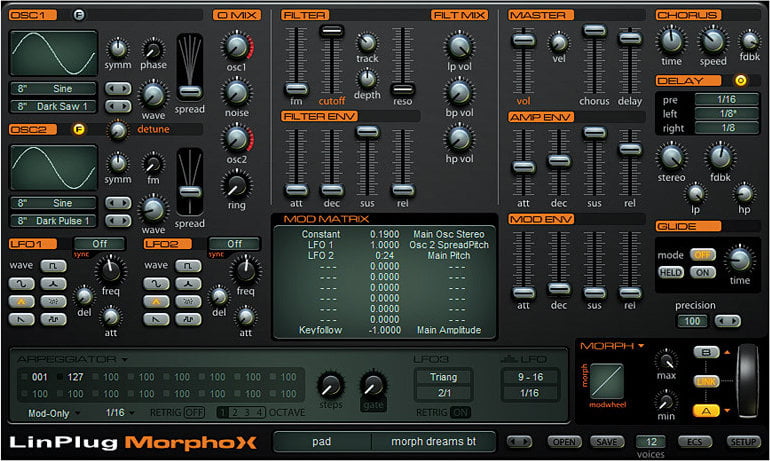Set Glide mode to OFF
Image resolution: width=770 pixels, height=461 pixels.
[x=703, y=255]
